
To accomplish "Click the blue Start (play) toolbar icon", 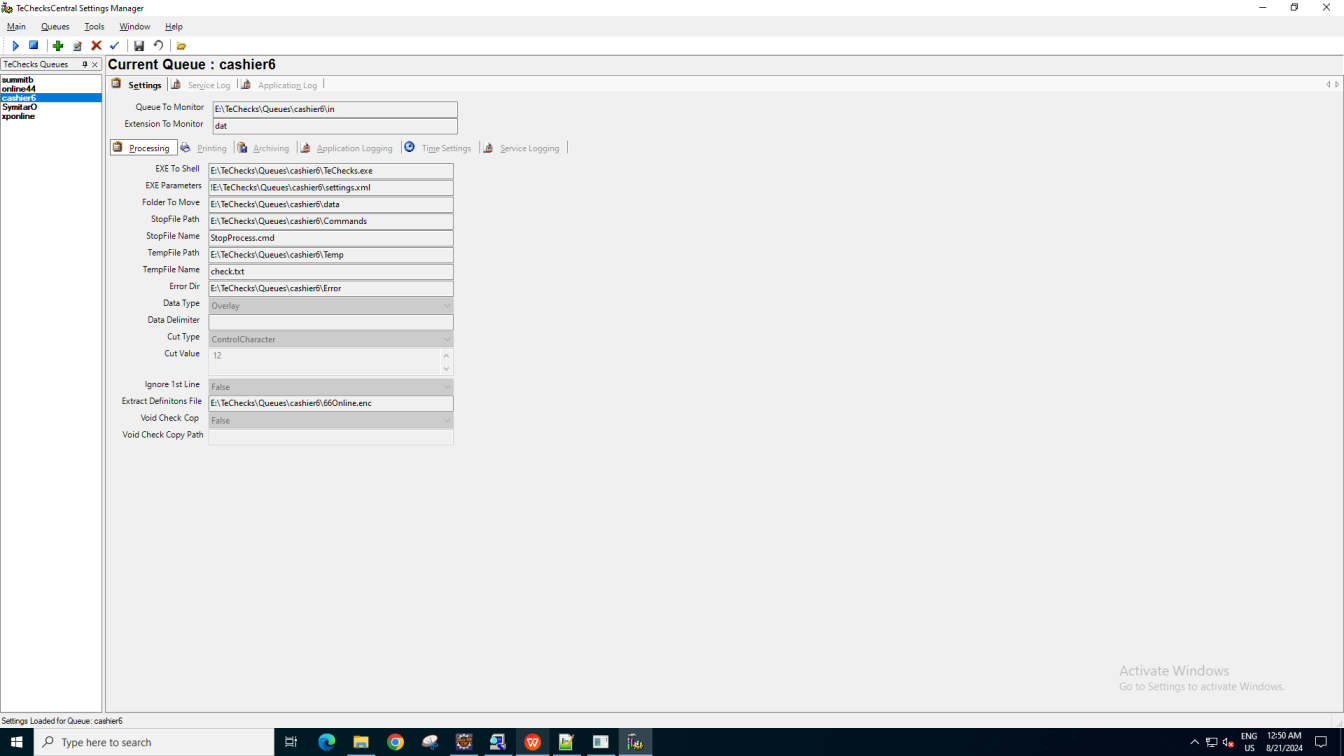I will tap(15, 46).
